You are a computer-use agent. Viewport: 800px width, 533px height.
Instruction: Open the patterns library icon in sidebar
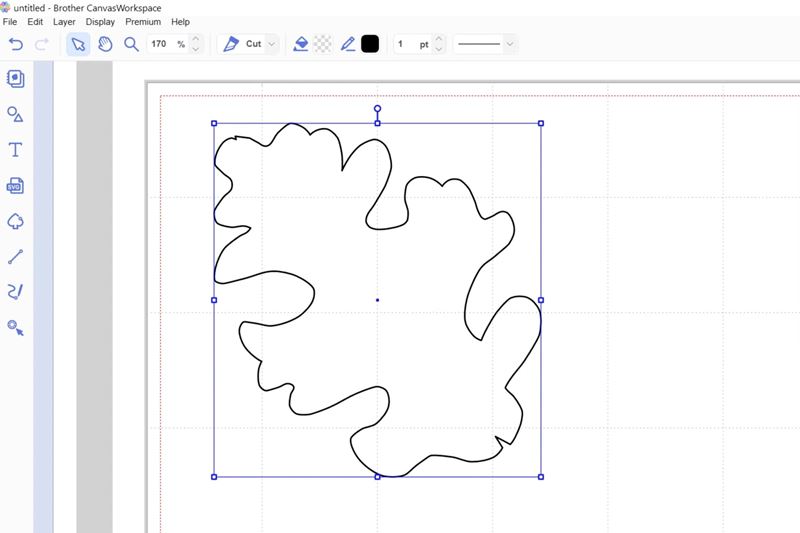point(15,78)
